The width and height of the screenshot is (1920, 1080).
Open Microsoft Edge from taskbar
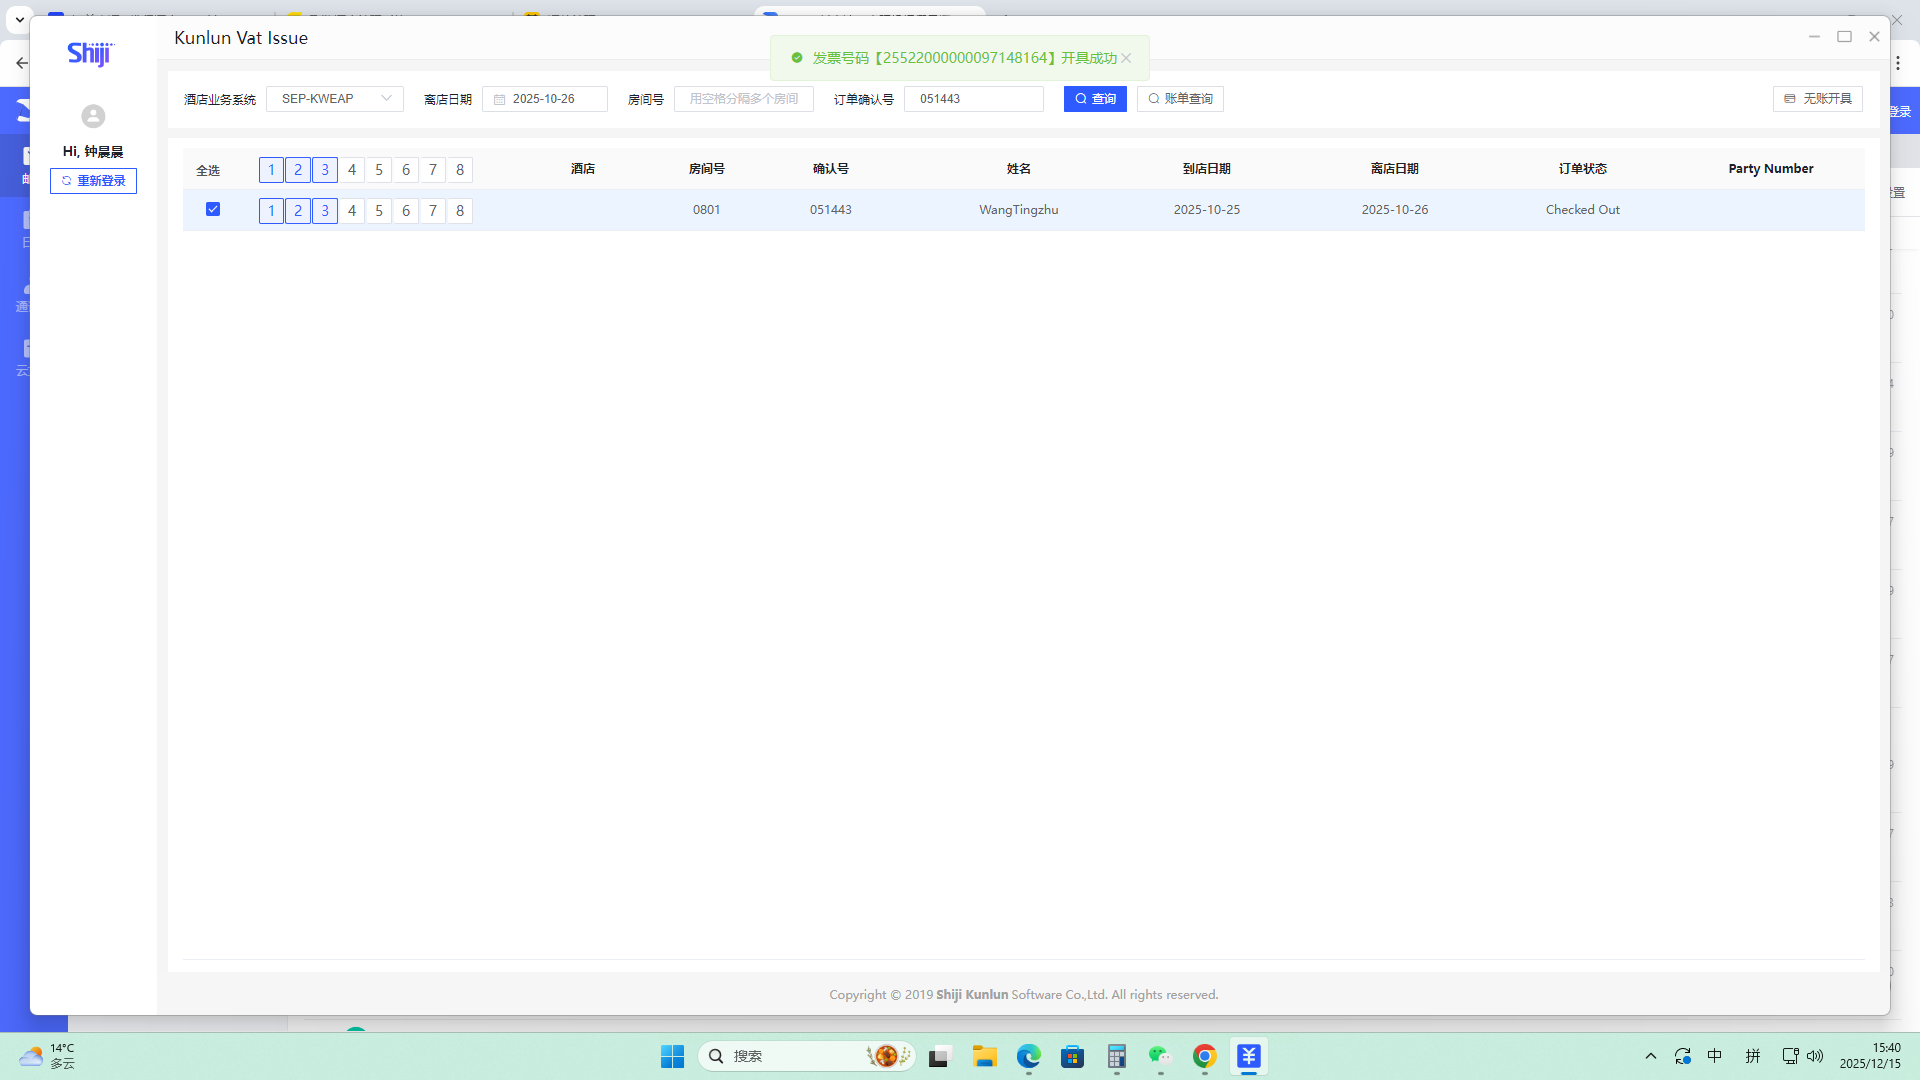pos(1028,1056)
